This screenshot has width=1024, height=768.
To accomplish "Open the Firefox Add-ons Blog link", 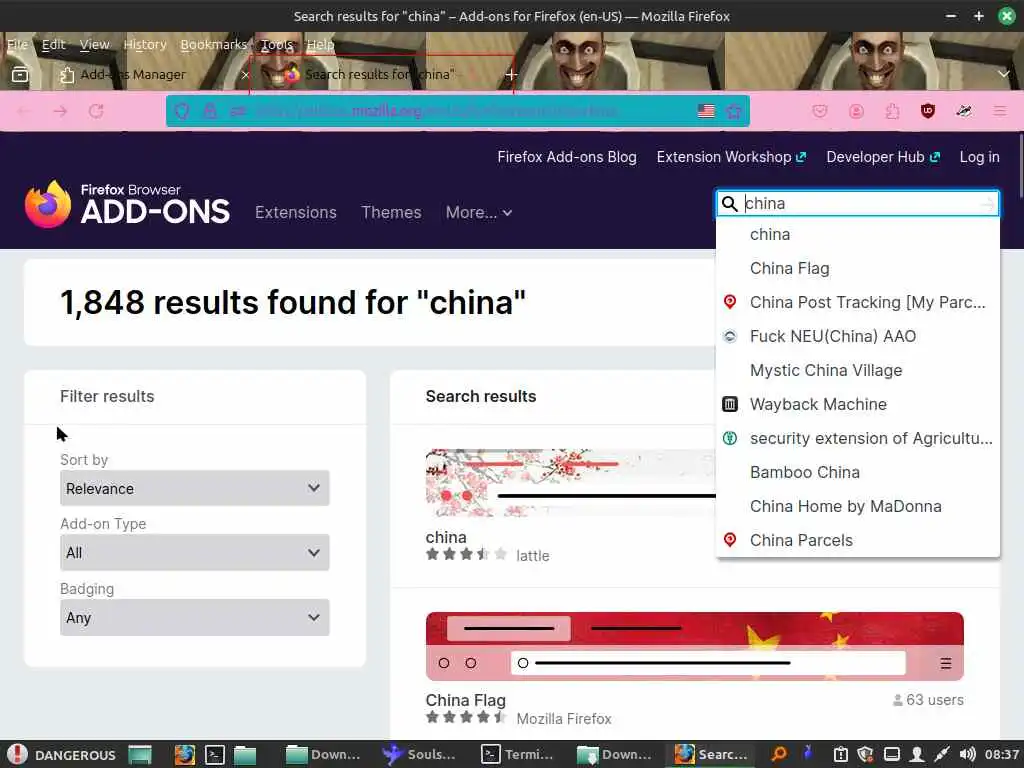I will click(x=567, y=157).
